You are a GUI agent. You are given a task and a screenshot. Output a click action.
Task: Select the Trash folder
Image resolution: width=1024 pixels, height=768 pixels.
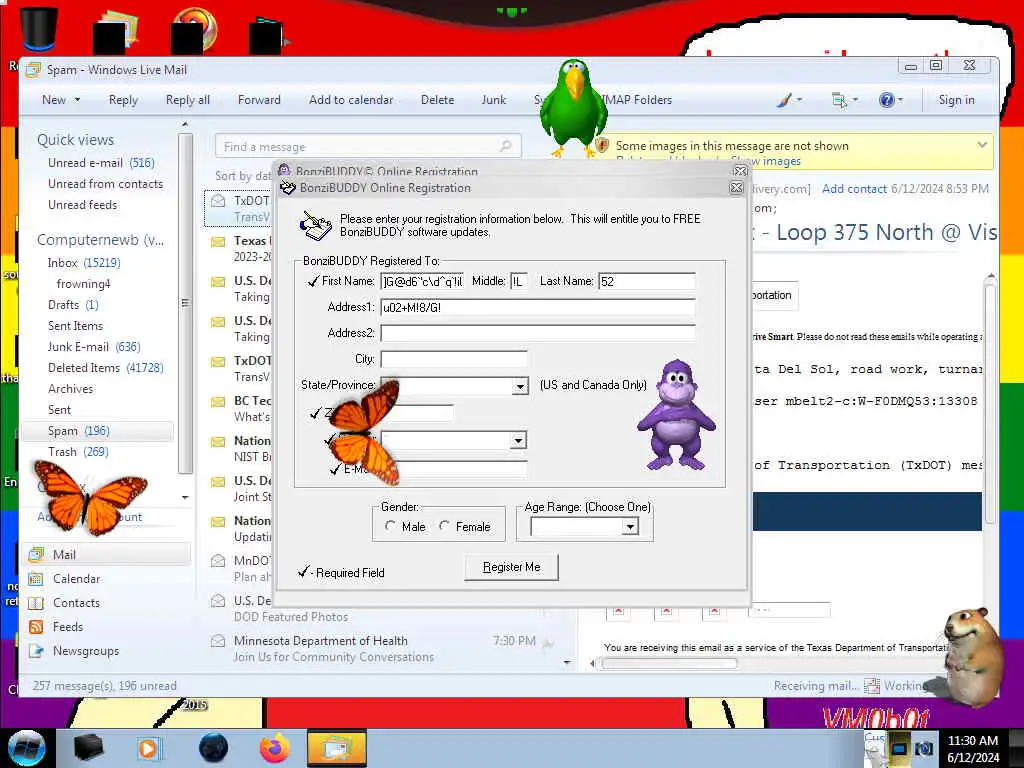pos(78,452)
